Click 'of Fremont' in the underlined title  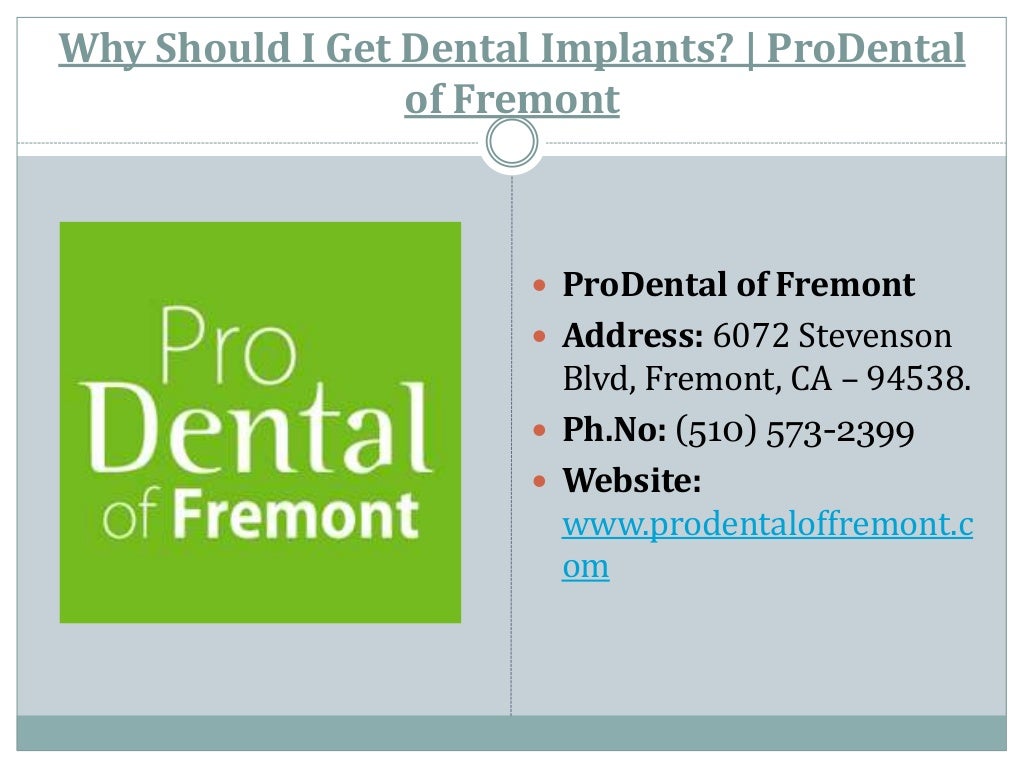(x=512, y=99)
